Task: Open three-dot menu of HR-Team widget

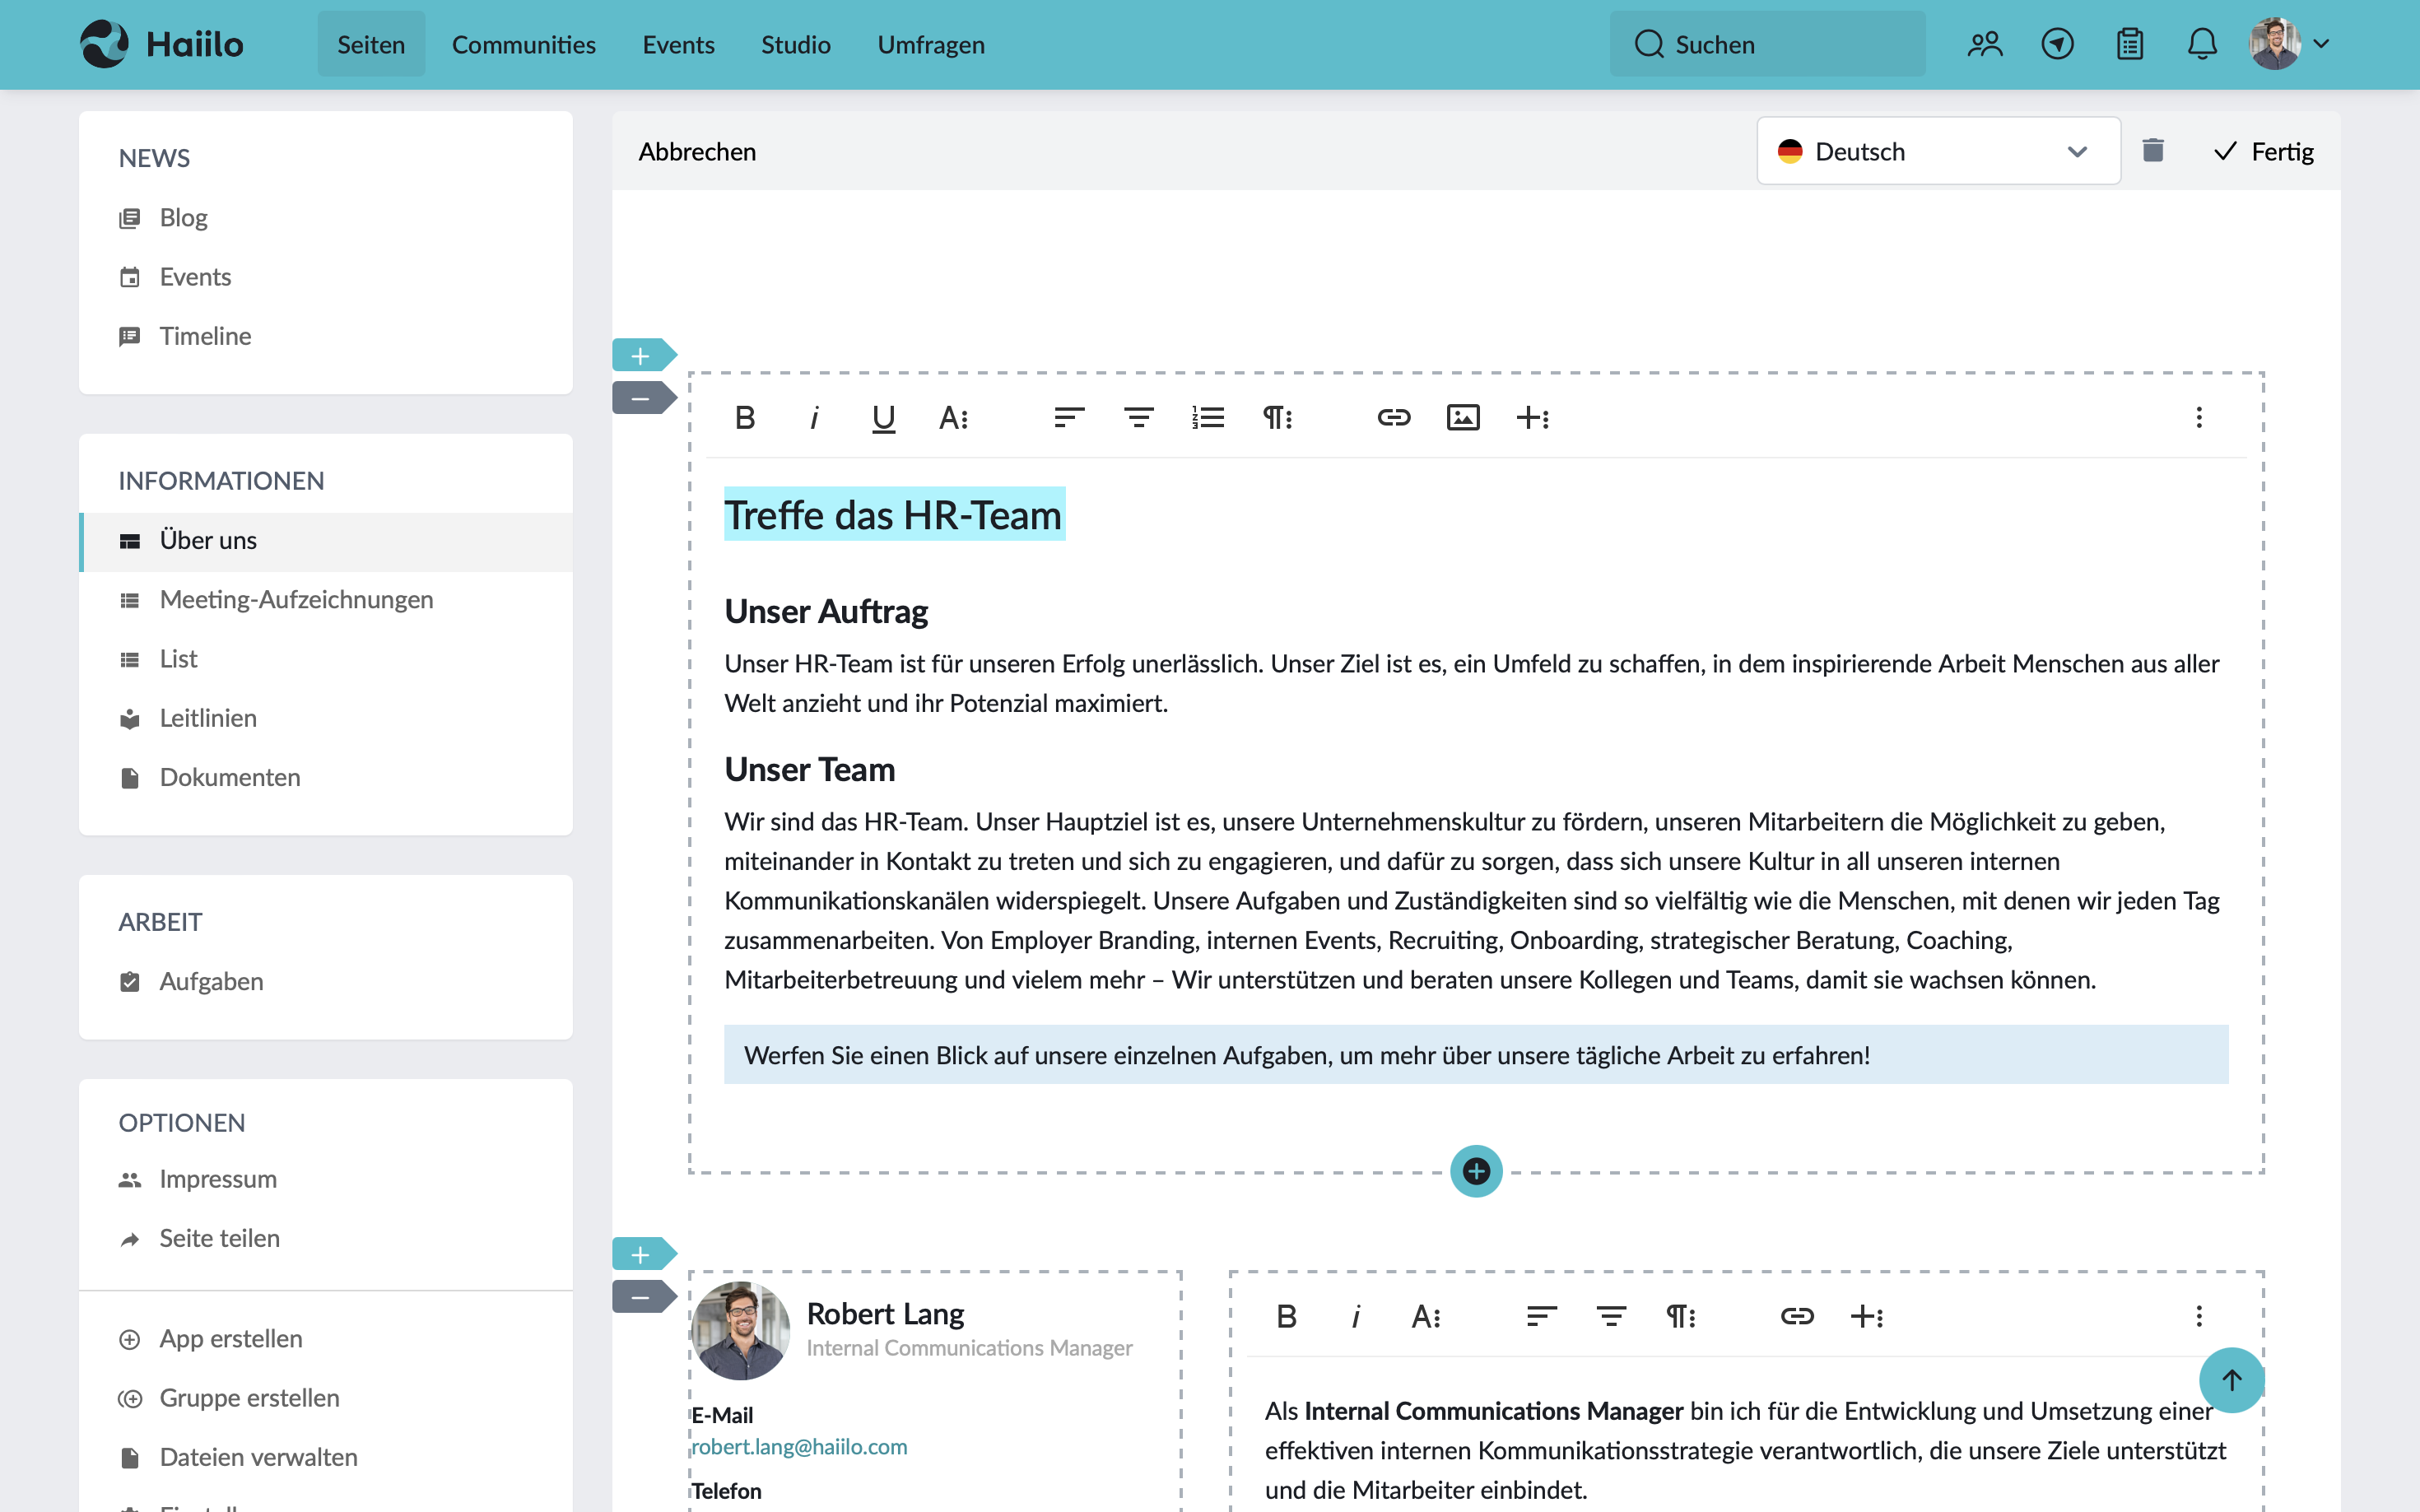Action: [x=2198, y=417]
